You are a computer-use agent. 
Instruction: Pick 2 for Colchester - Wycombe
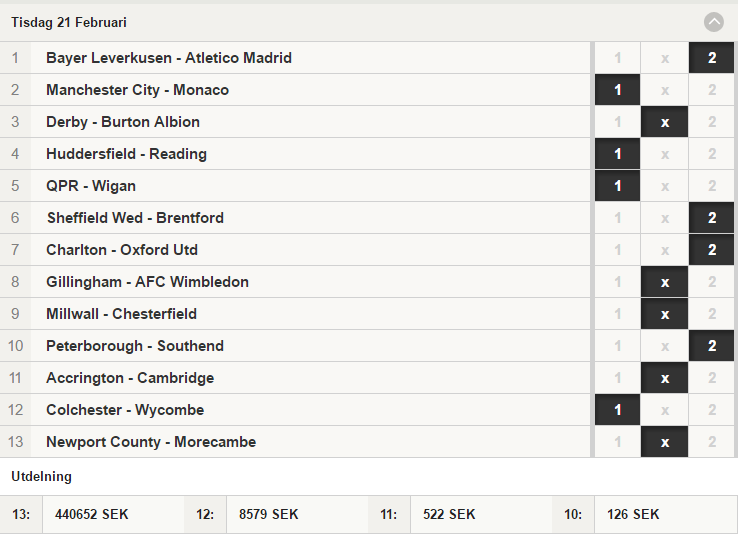coord(712,410)
